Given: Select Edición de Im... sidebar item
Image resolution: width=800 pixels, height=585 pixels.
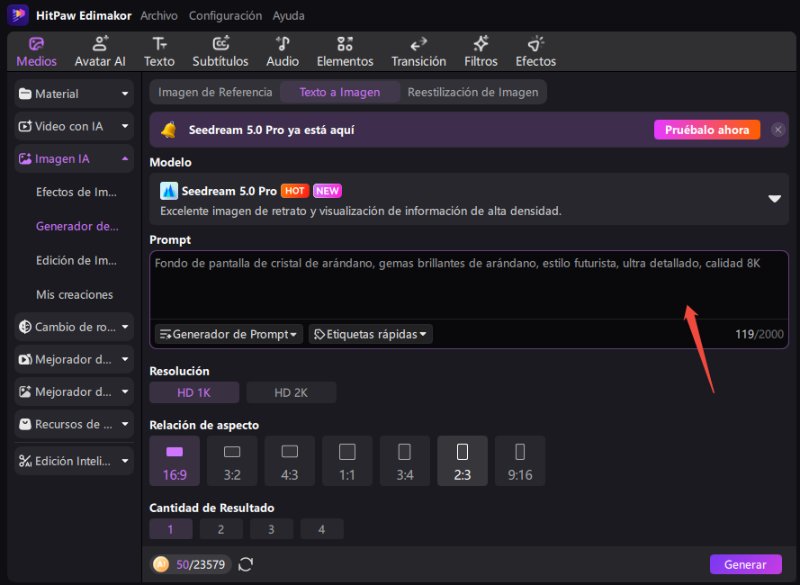Looking at the screenshot, I should click(x=77, y=260).
